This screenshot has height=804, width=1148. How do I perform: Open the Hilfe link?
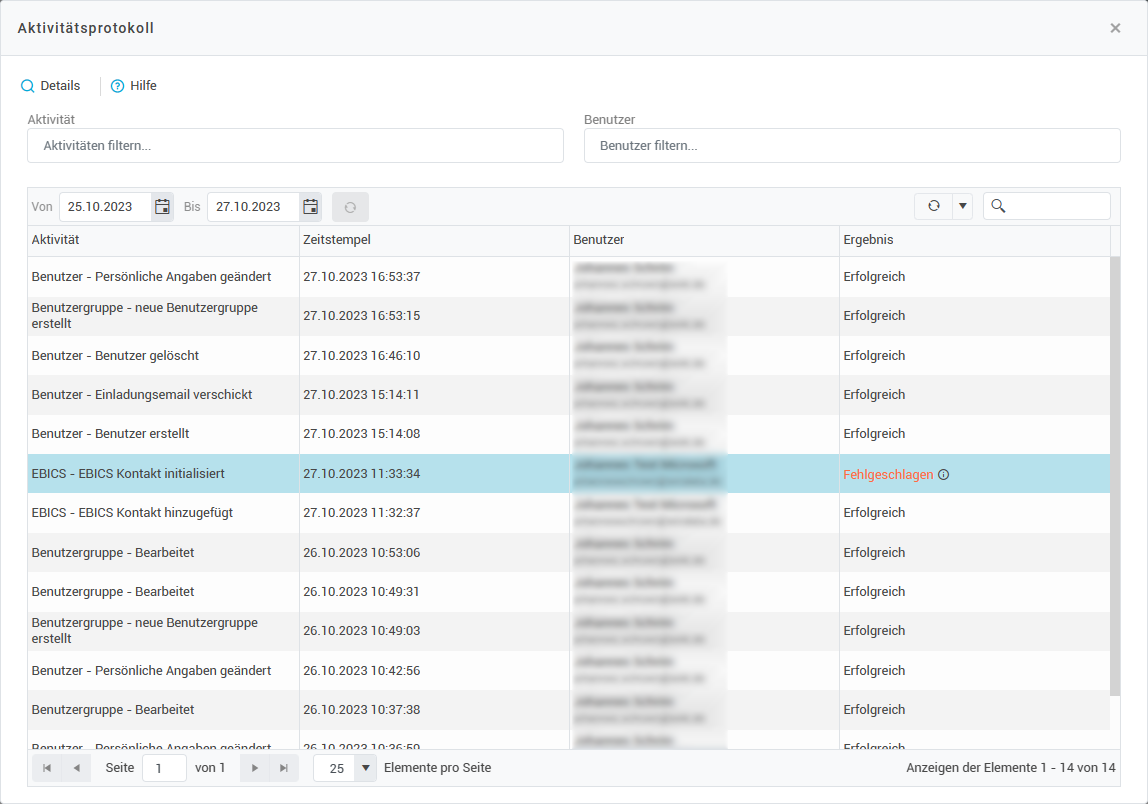(134, 86)
